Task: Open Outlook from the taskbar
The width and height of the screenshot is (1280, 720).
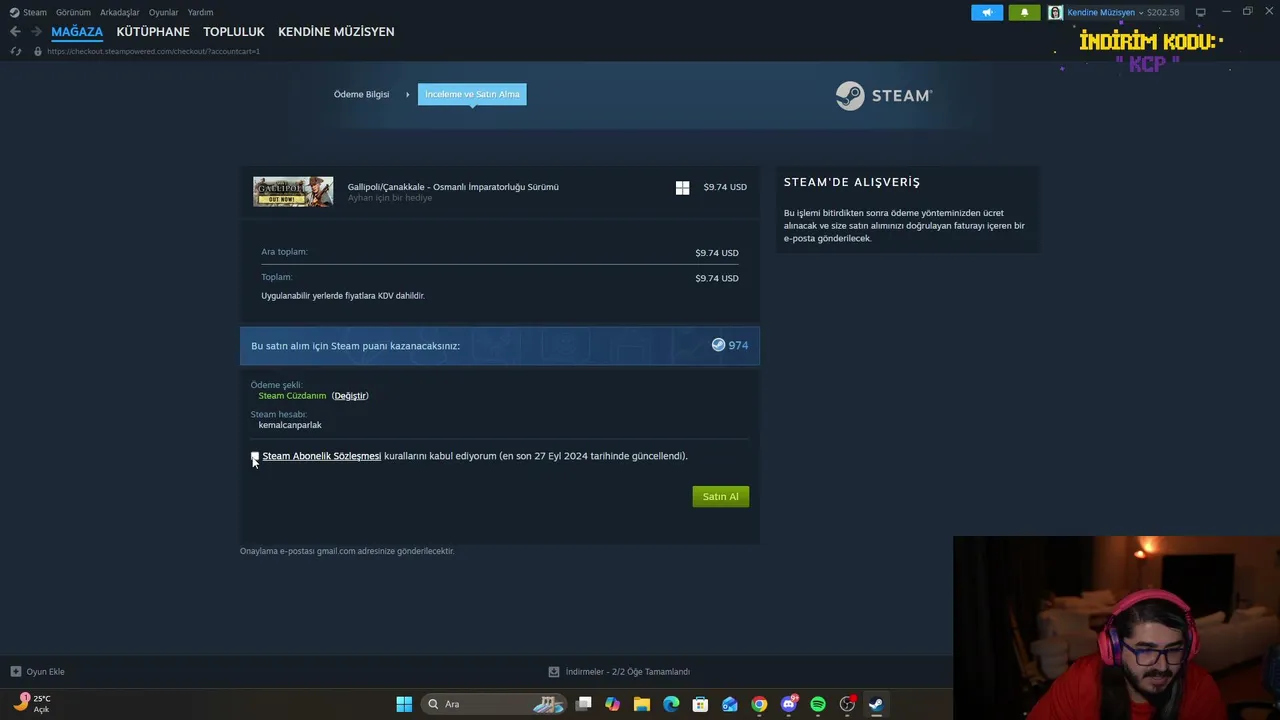Action: (x=730, y=704)
